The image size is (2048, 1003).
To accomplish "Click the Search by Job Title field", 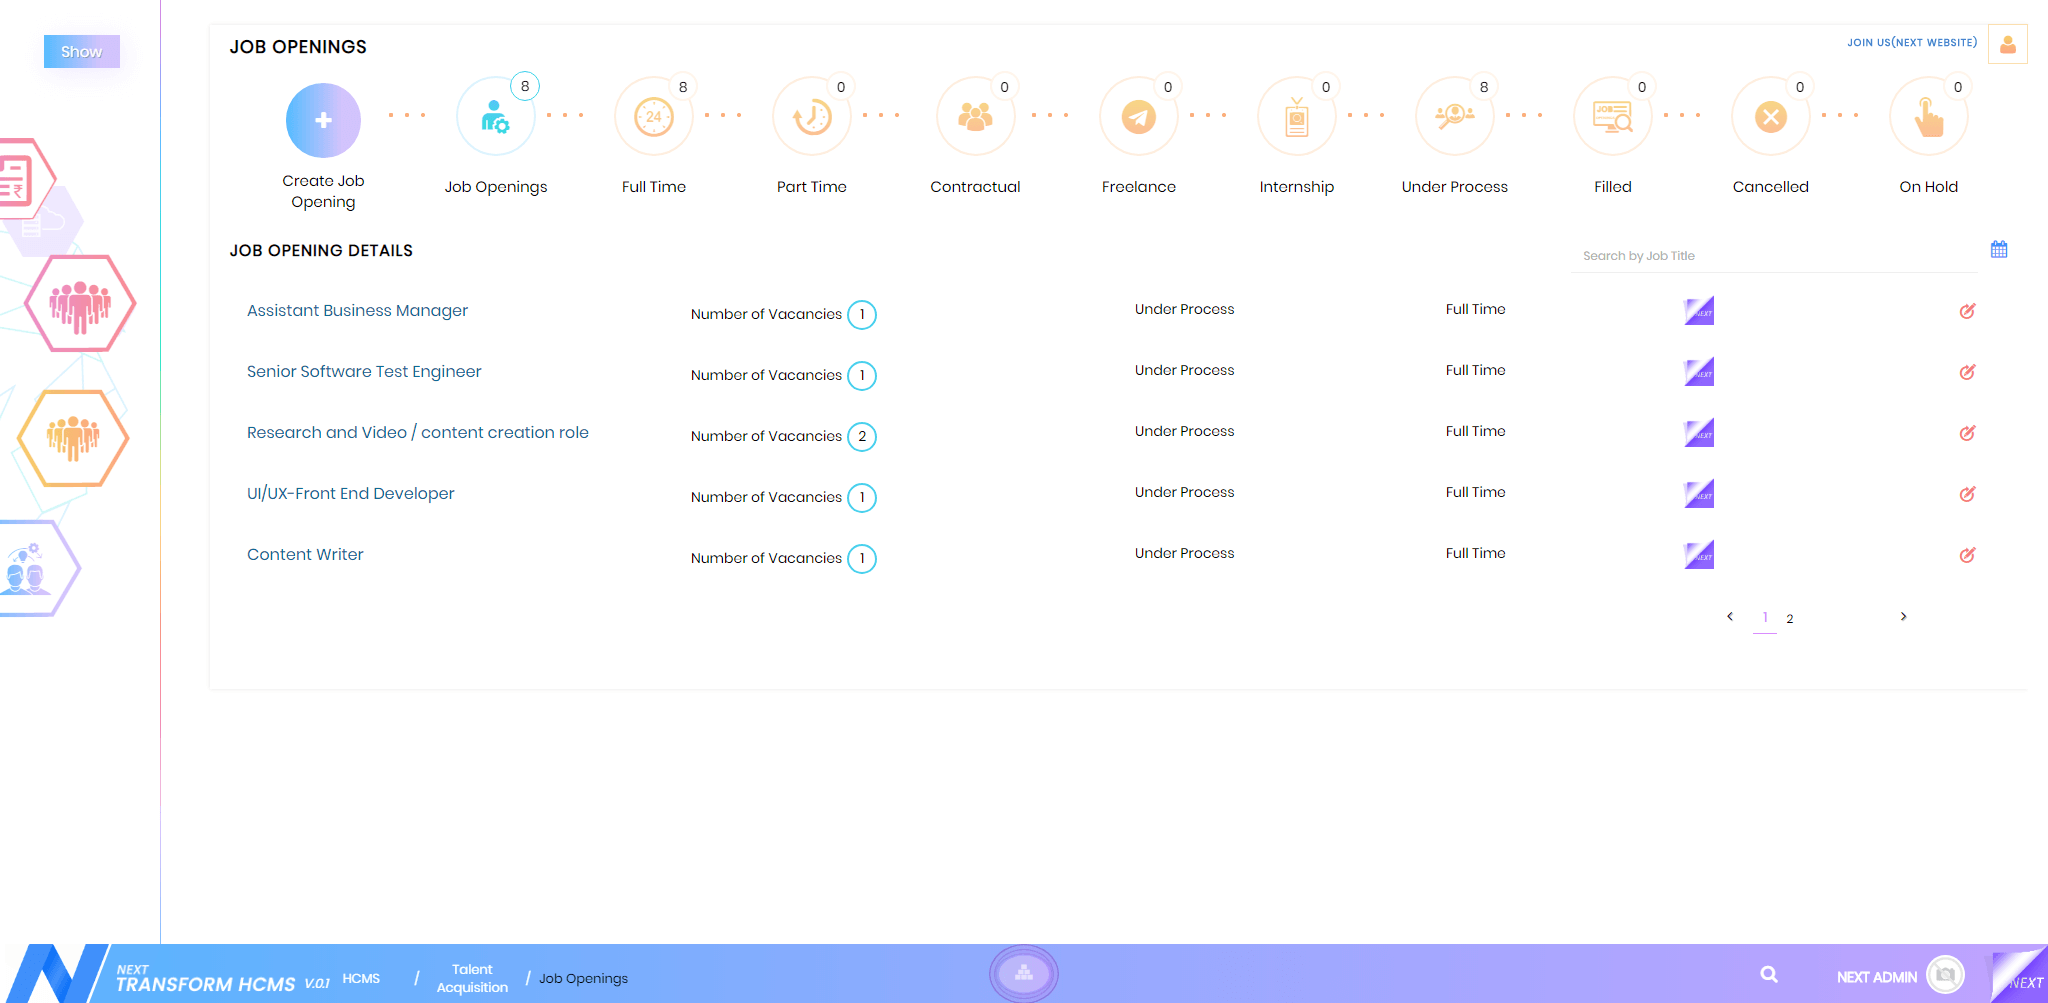I will pyautogui.click(x=1772, y=256).
